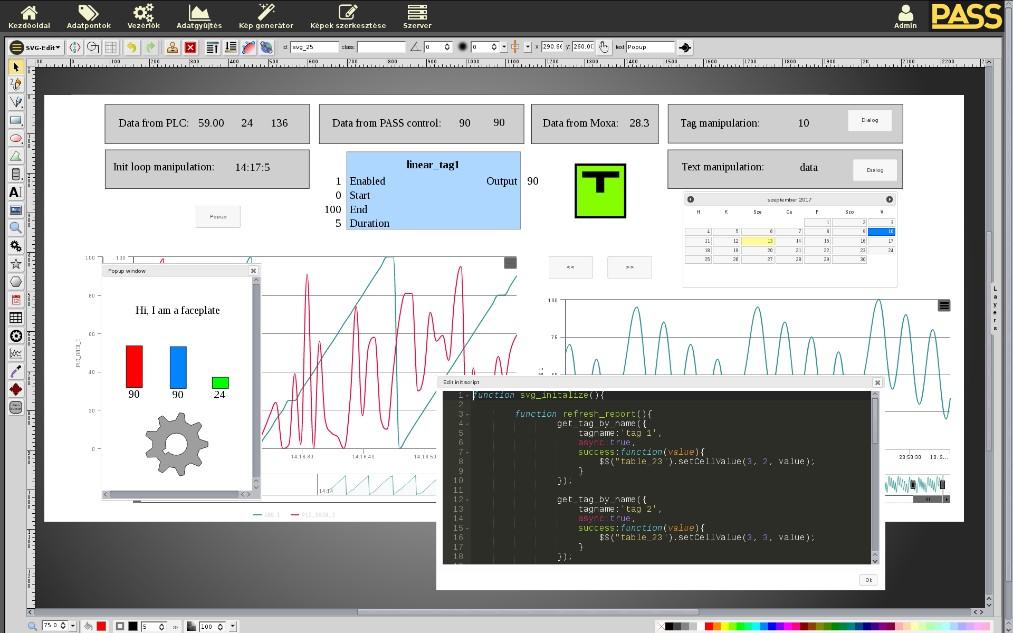
Task: Select the Pencil freehand tool
Action: (16, 84)
